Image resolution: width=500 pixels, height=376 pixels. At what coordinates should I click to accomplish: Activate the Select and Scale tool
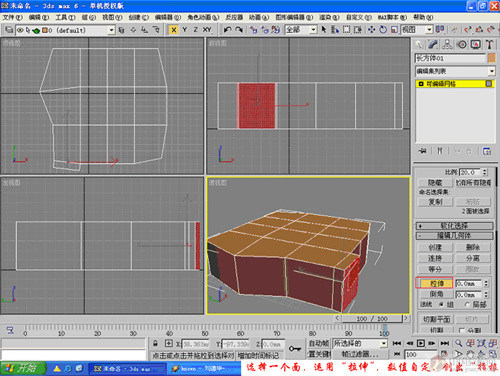pos(394,30)
